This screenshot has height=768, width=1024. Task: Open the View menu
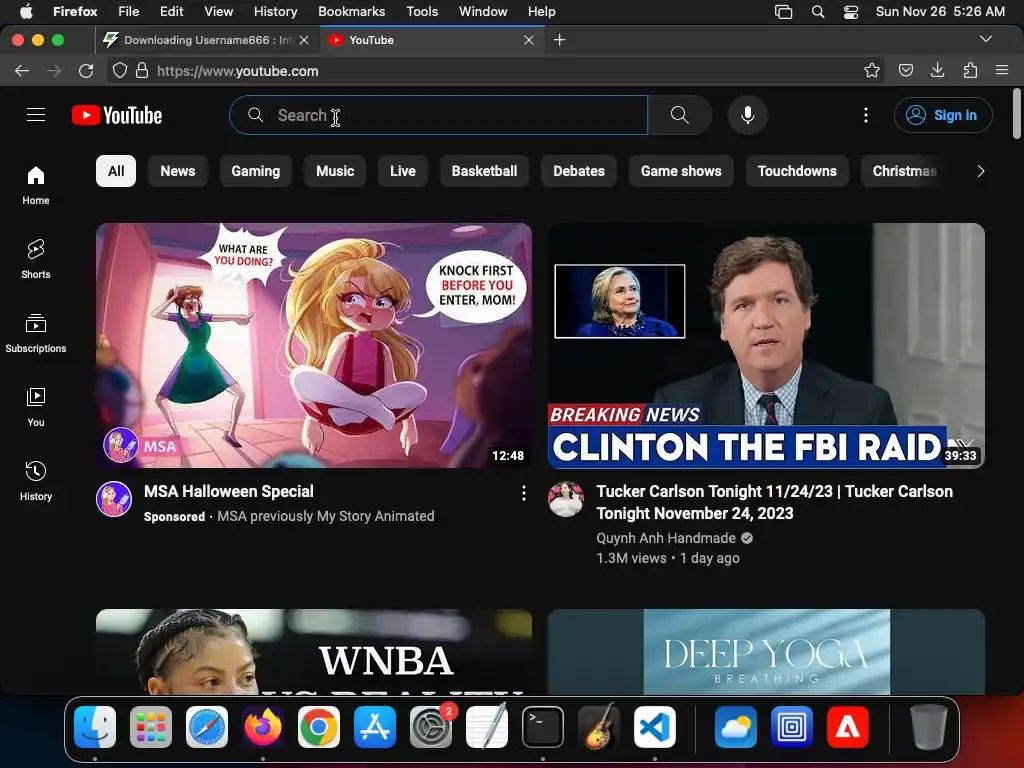point(218,11)
